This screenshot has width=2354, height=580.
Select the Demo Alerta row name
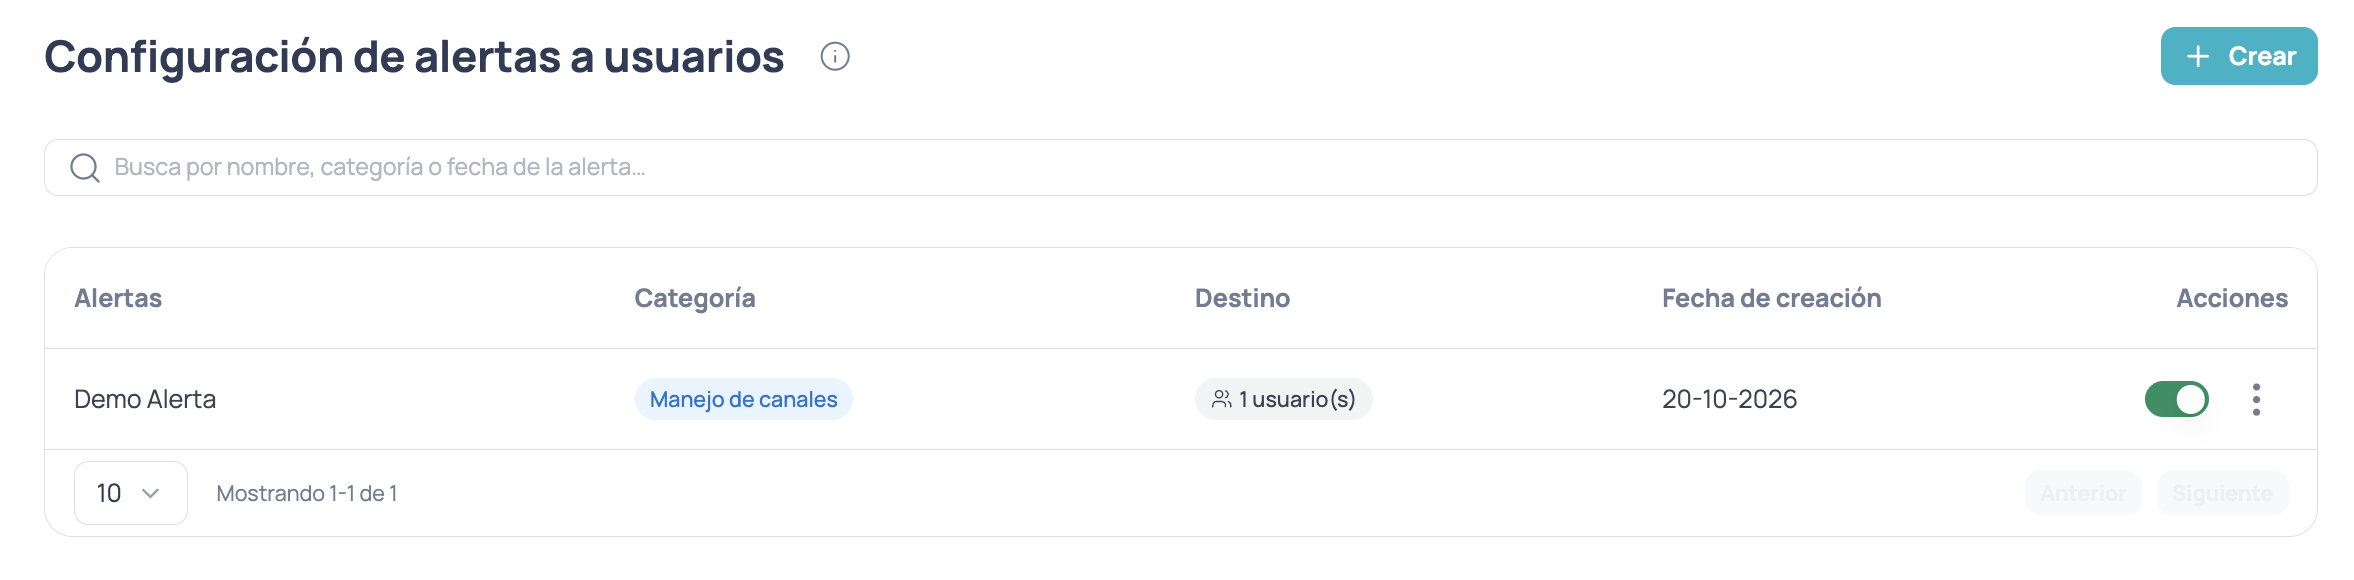click(x=145, y=399)
